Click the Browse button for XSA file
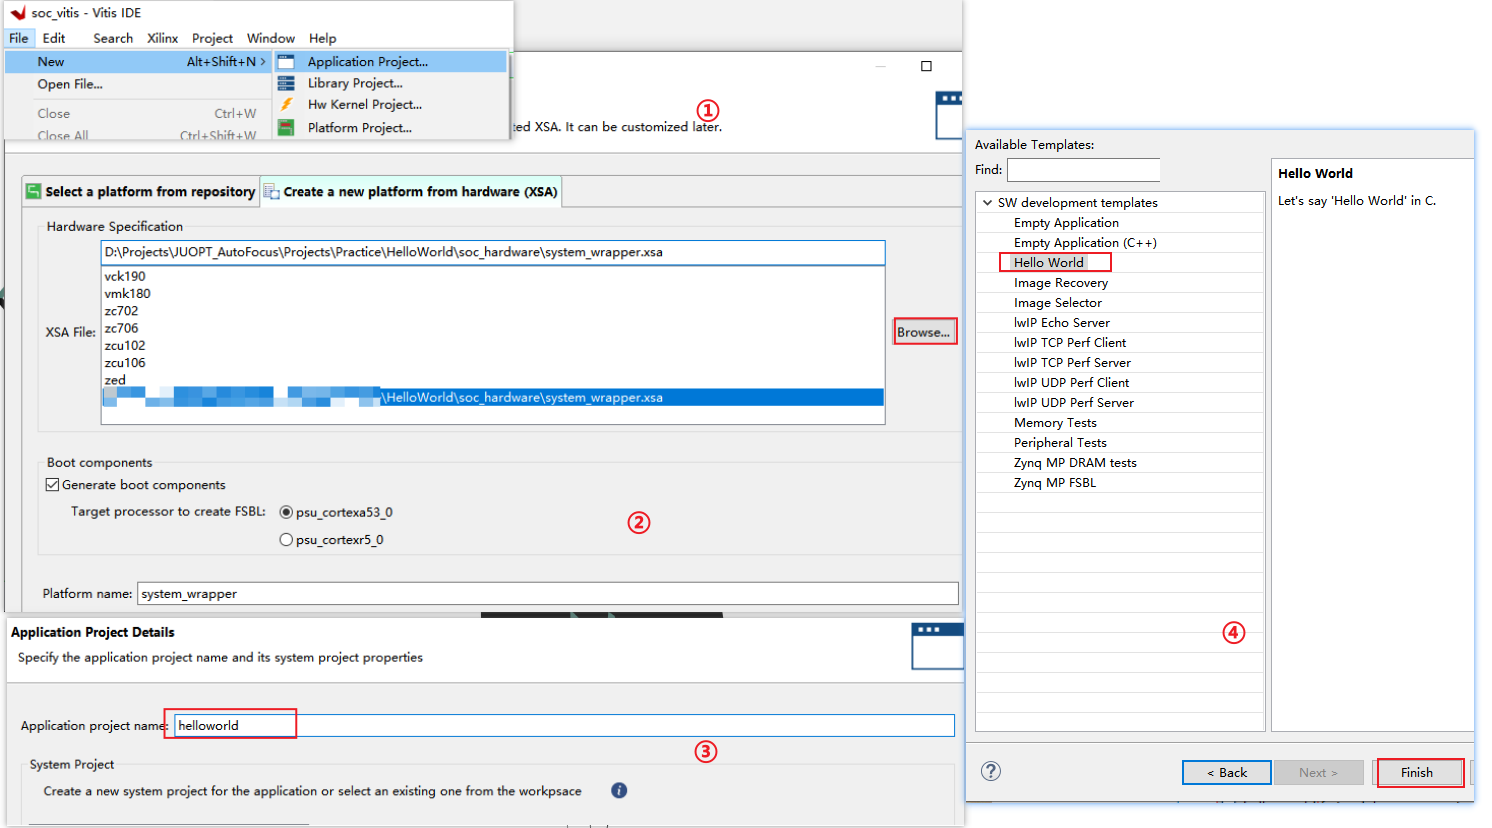The width and height of the screenshot is (1492, 828). click(924, 332)
